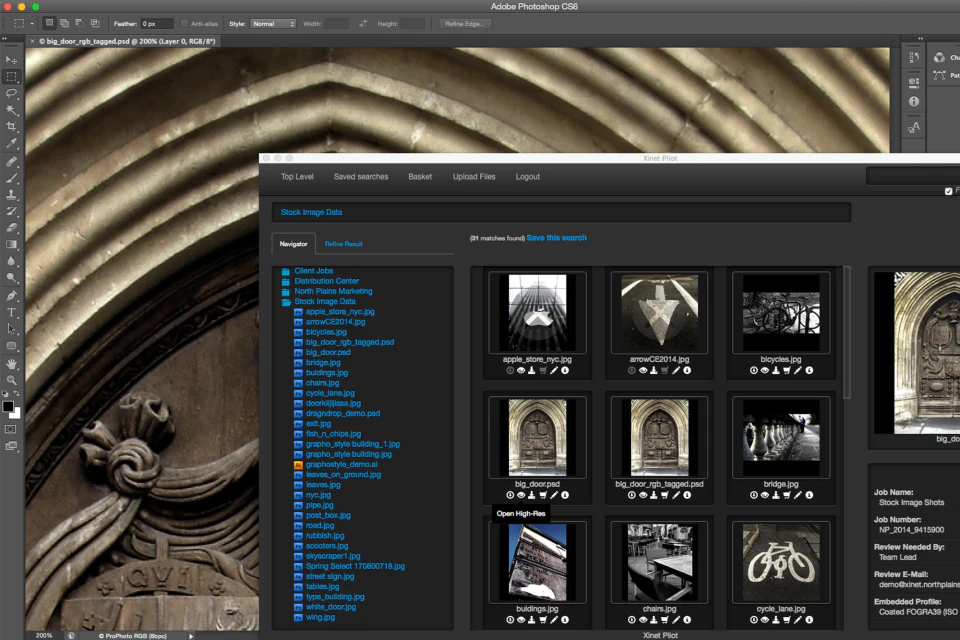The image size is (960, 640).
Task: Select the Eyedropper tool
Action: click(x=11, y=143)
